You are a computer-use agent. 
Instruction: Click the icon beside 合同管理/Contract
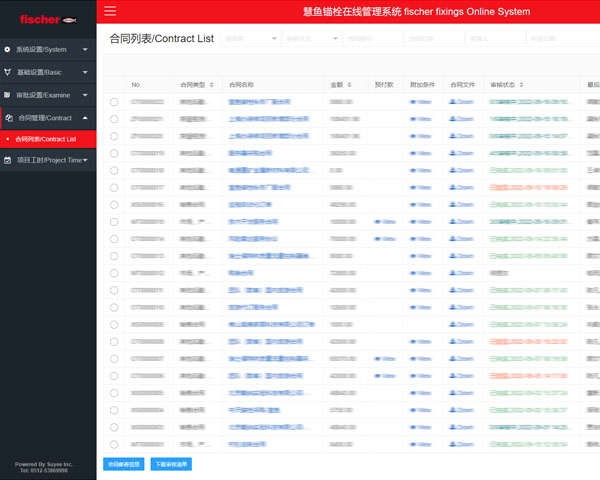(x=8, y=118)
